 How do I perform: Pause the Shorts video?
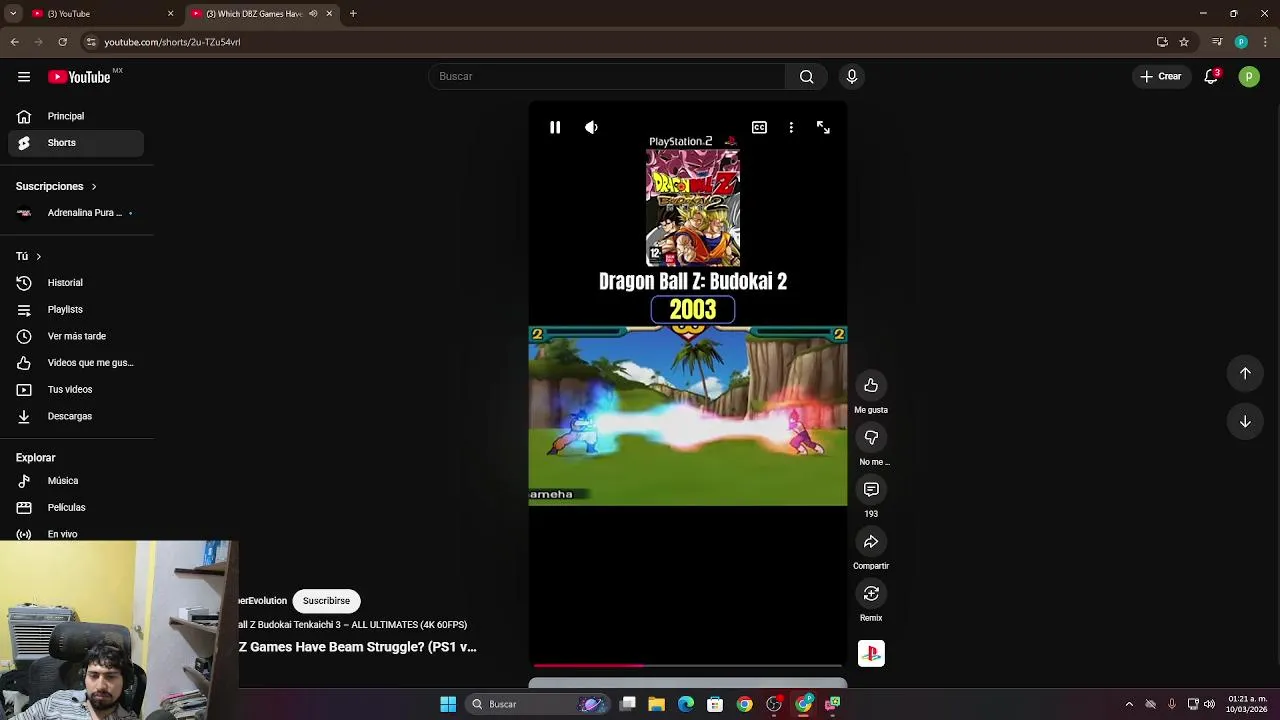(555, 127)
